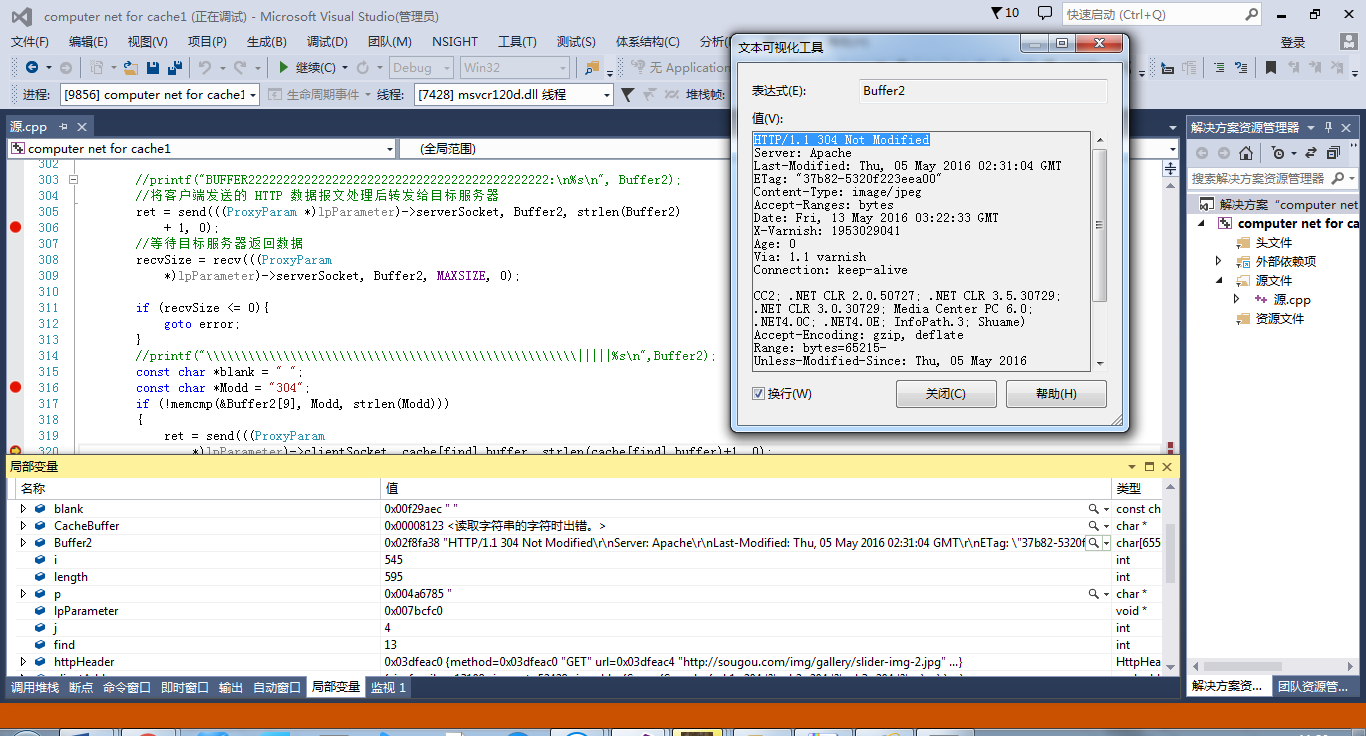Toggle the breakpoint on line 316
This screenshot has width=1366, height=736.
[x=15, y=387]
